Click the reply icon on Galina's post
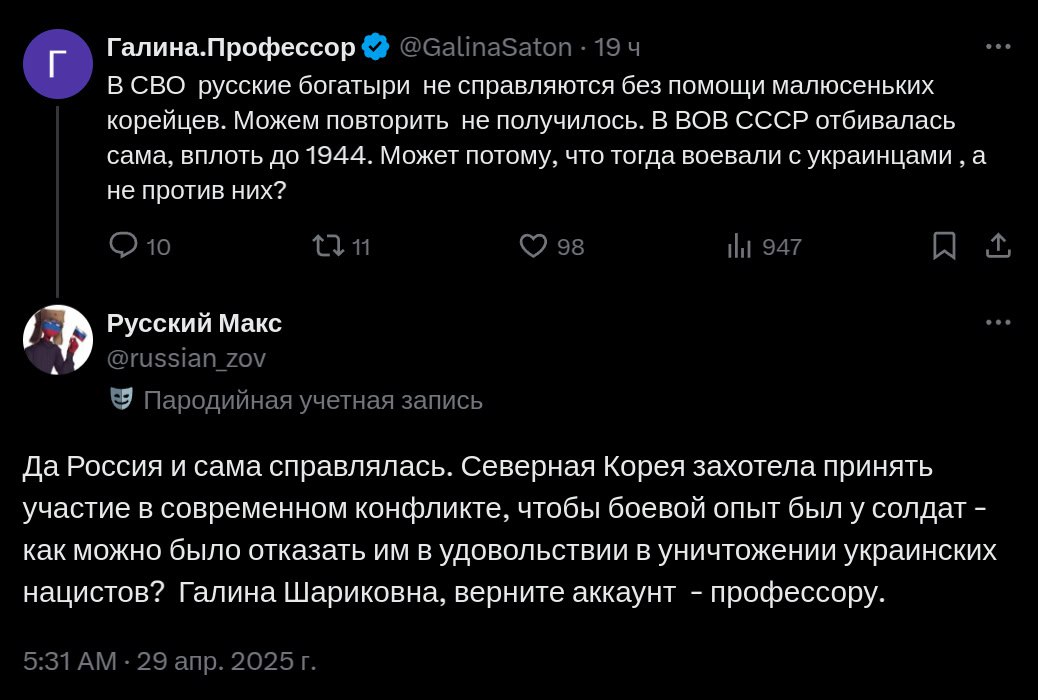The width and height of the screenshot is (1038, 700). tap(124, 246)
